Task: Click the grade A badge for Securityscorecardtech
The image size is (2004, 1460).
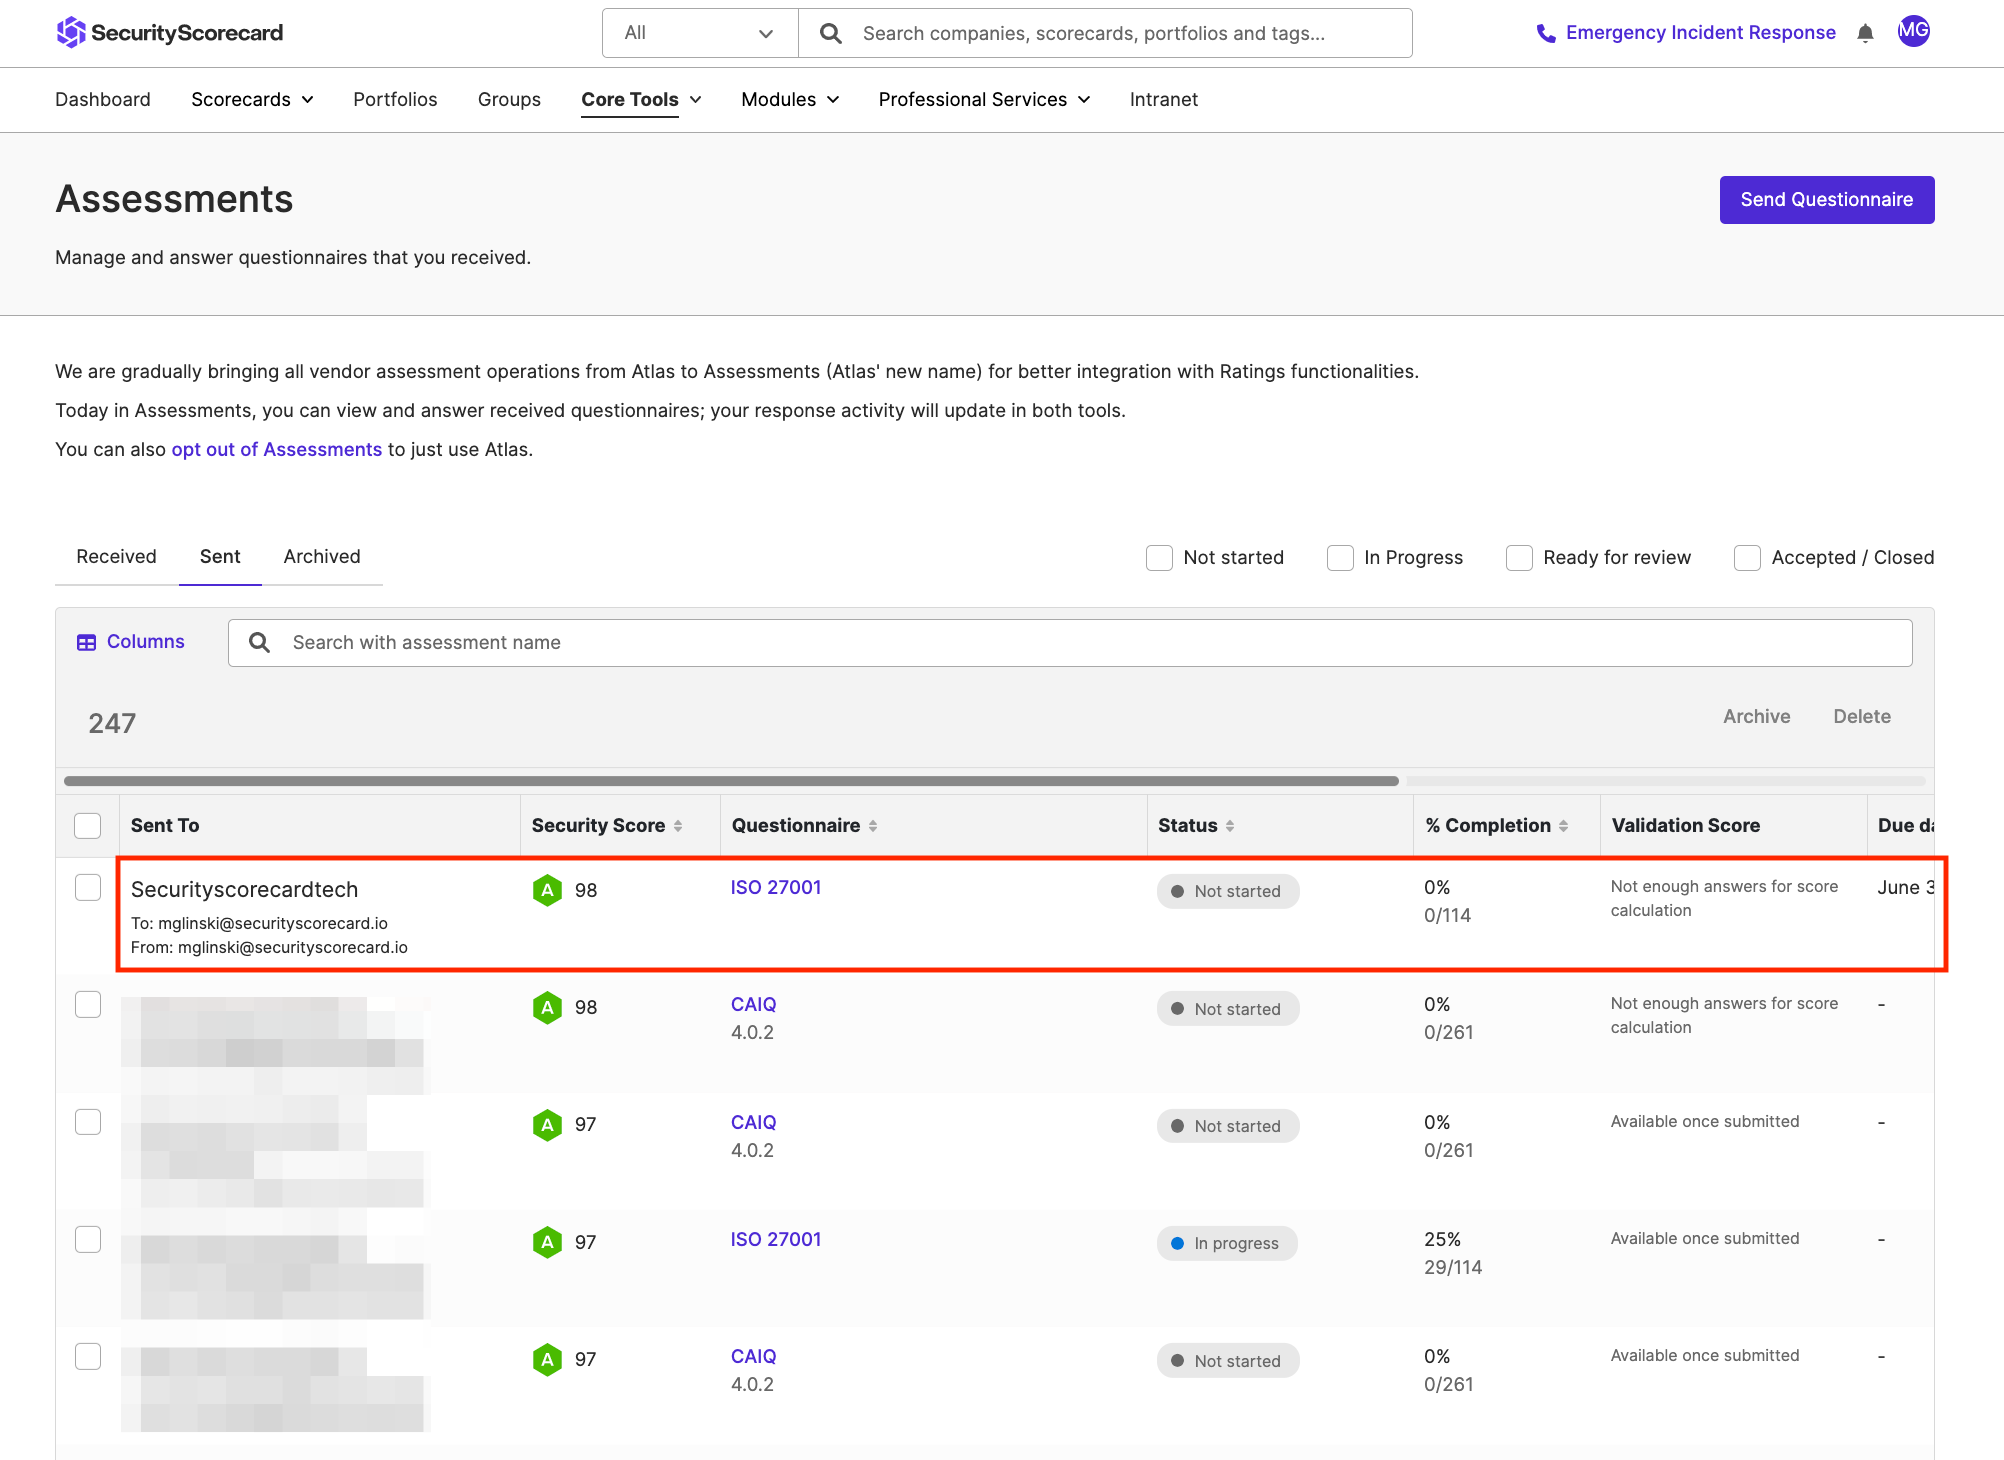Action: [547, 890]
